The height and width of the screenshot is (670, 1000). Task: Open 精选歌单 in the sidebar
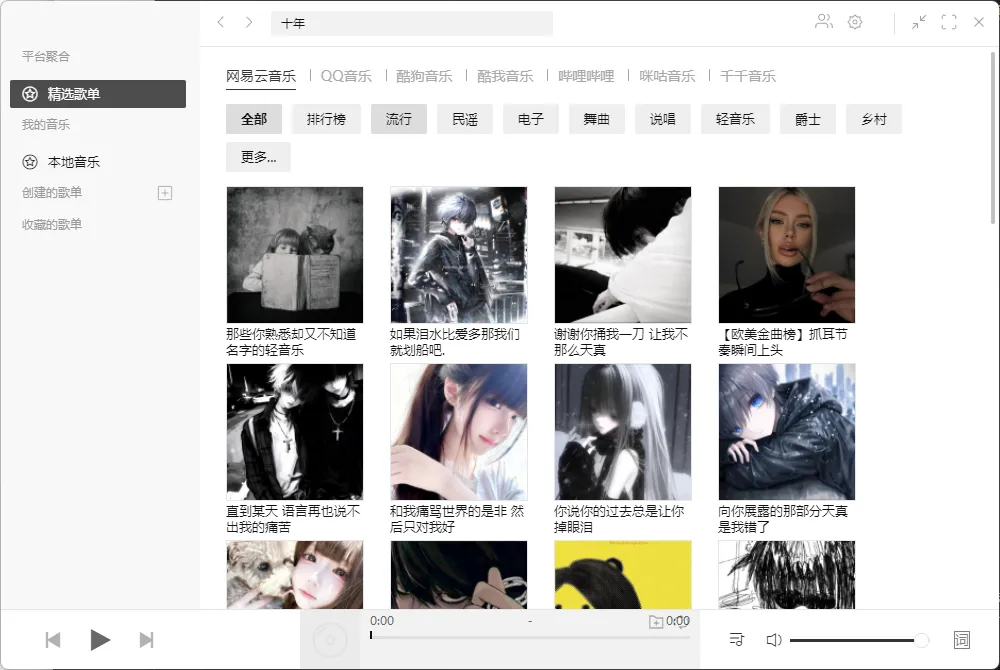tap(98, 94)
